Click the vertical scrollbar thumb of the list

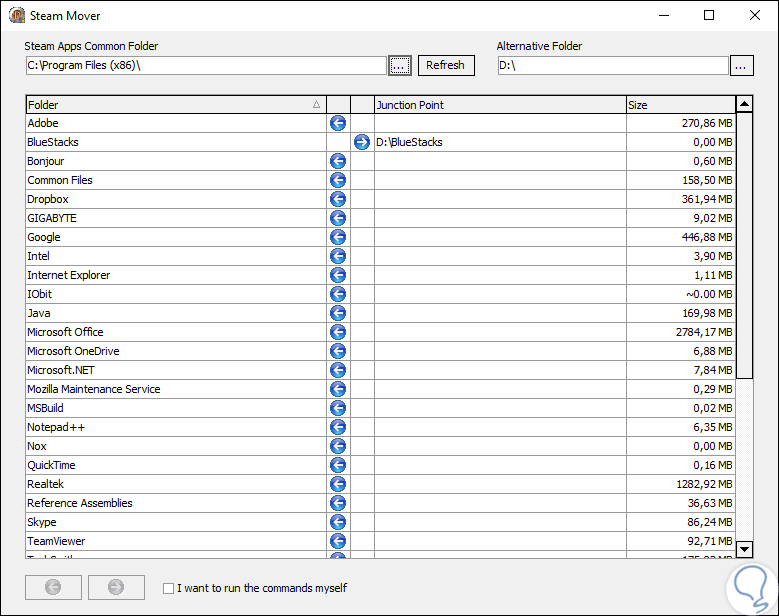744,245
